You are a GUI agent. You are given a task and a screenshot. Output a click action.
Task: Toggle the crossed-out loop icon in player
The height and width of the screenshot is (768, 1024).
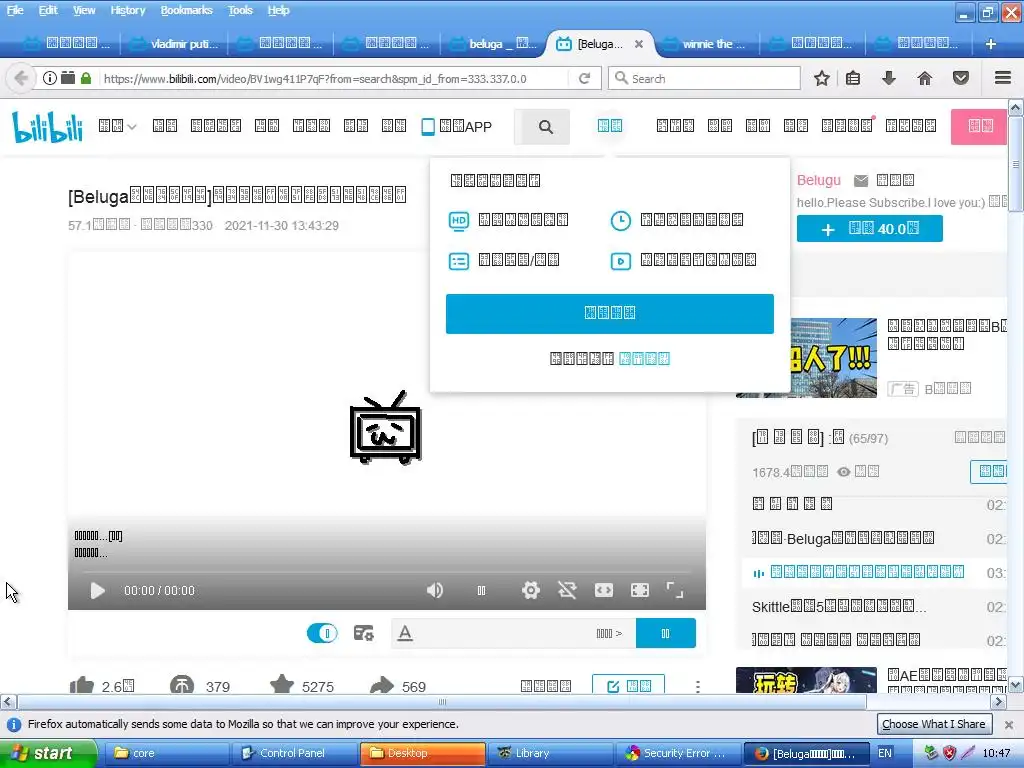[567, 590]
